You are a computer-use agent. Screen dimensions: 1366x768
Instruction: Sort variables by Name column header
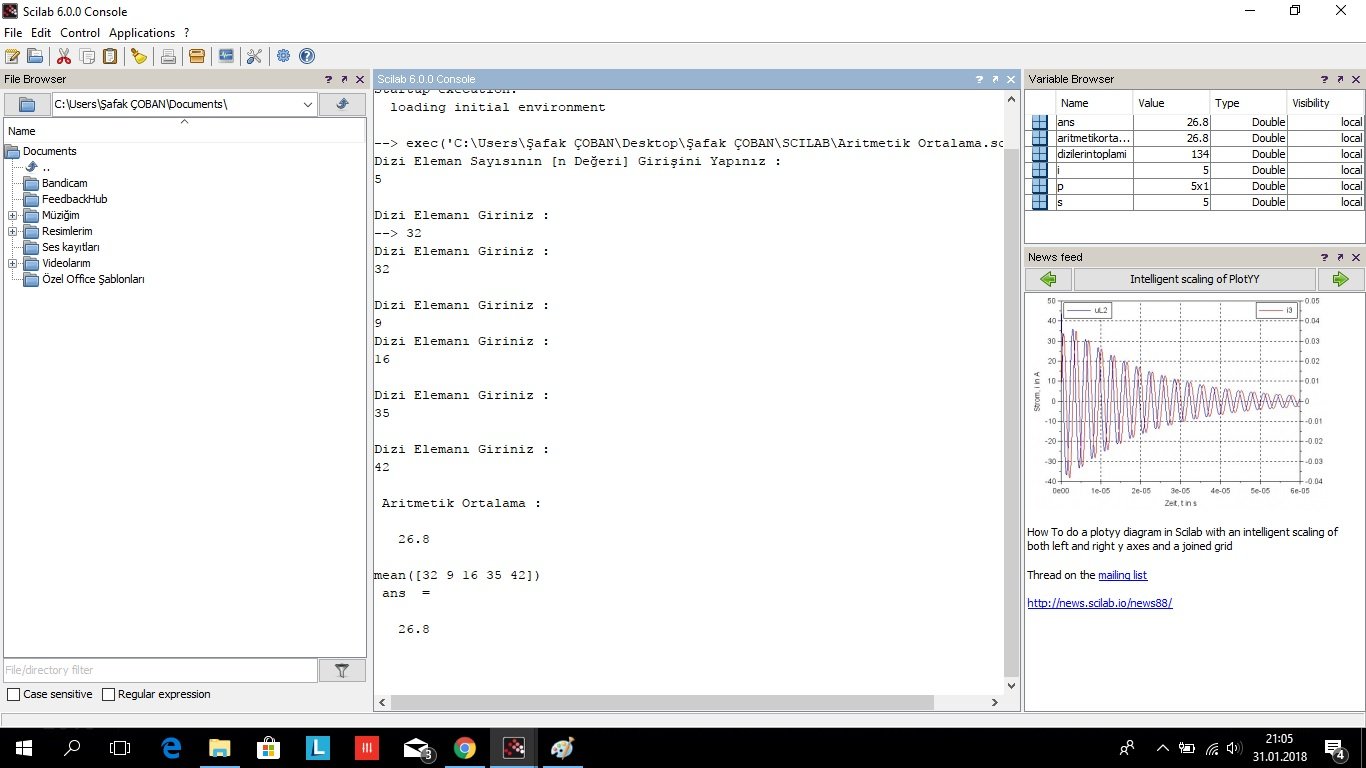click(x=1095, y=103)
